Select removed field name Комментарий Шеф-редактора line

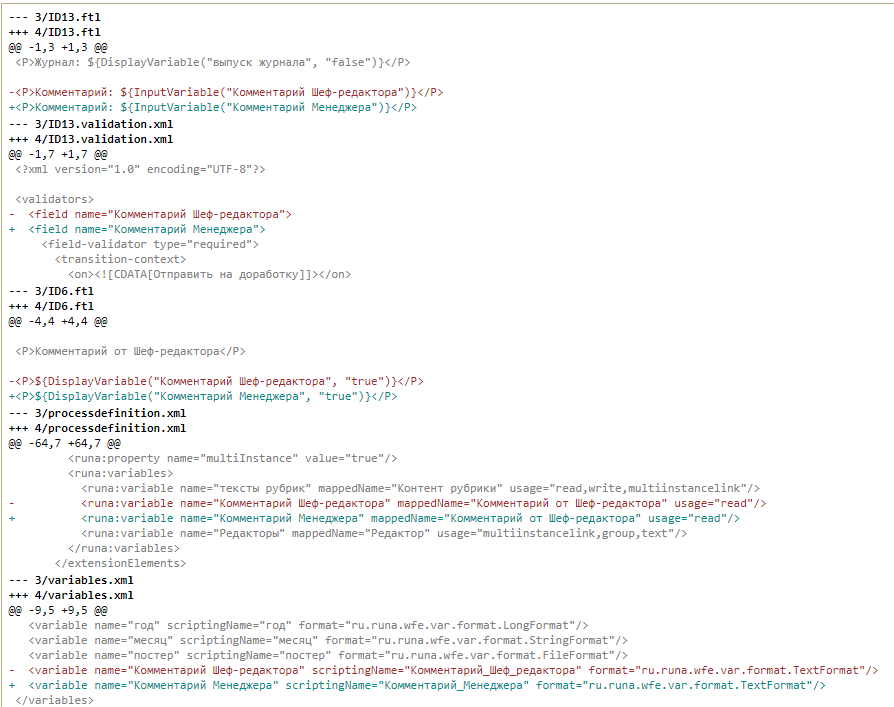coord(151,214)
